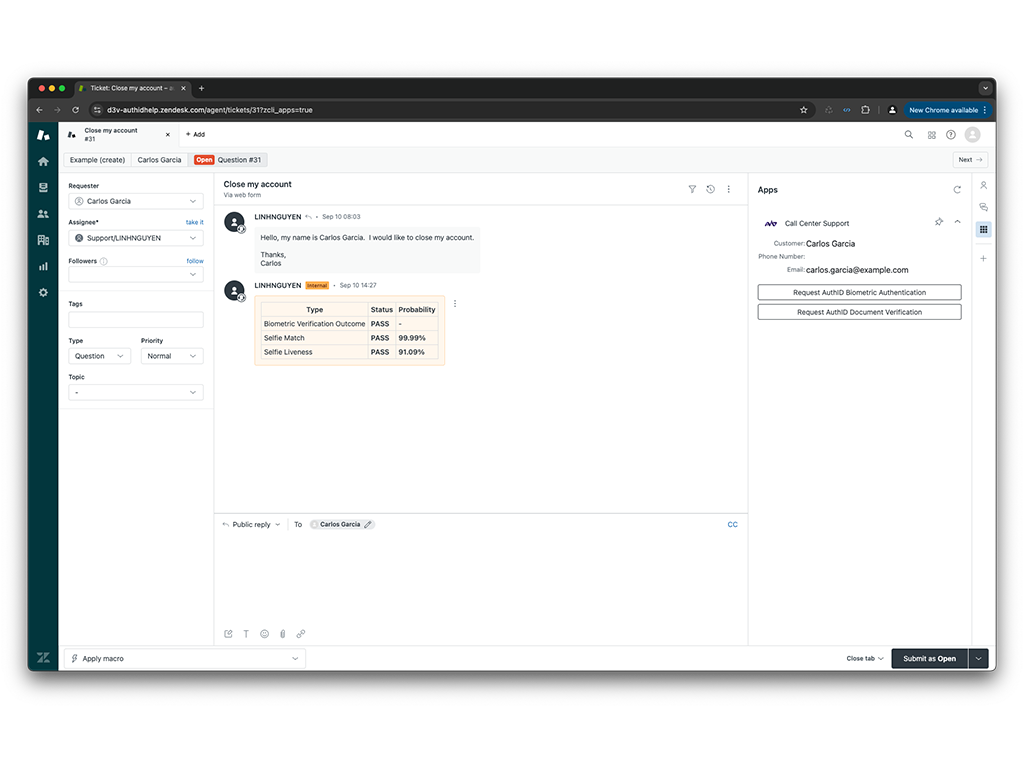Switch to the Carlos Garcia tab
This screenshot has width=1024, height=768.
pyautogui.click(x=159, y=160)
